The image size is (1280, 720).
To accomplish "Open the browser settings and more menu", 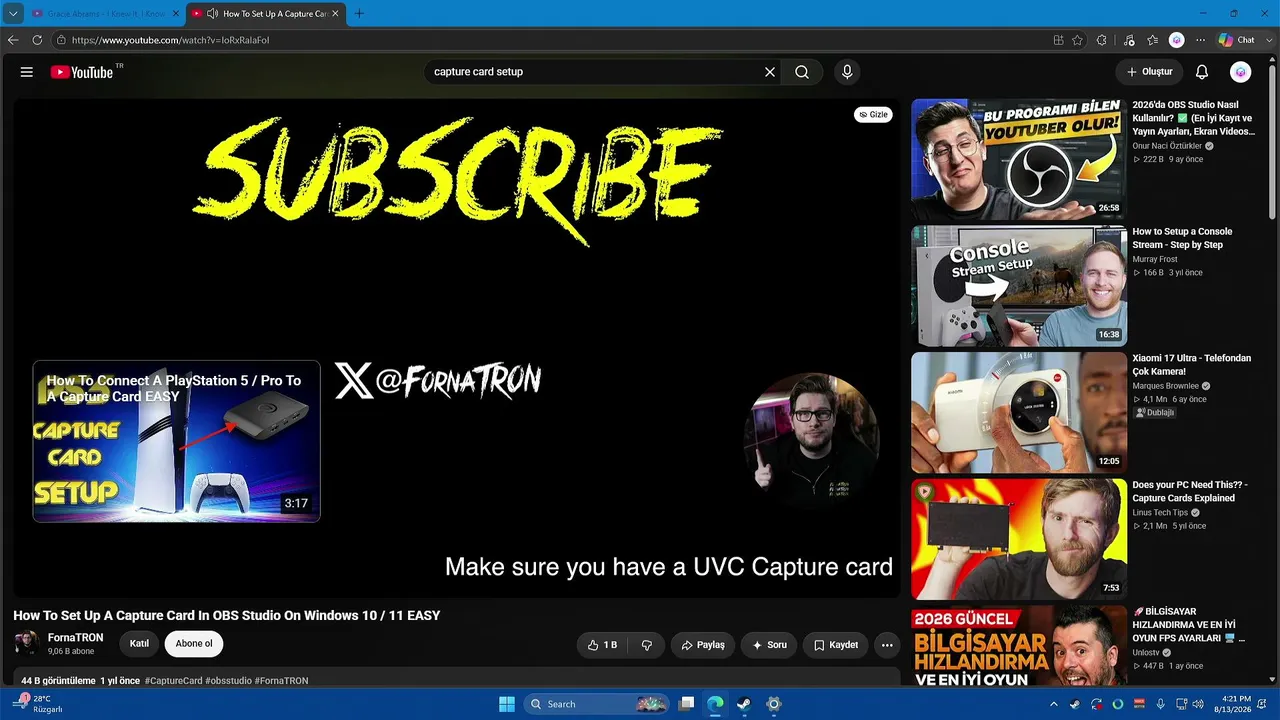I will tap(1200, 40).
